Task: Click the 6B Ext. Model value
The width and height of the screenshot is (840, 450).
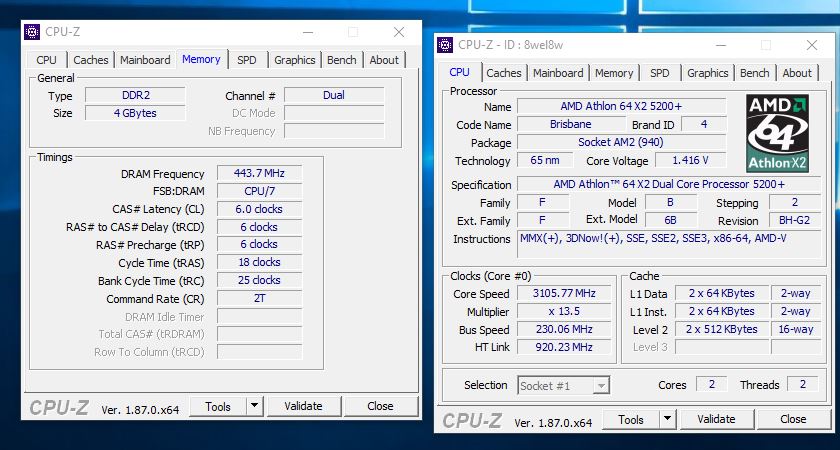Action: [671, 220]
